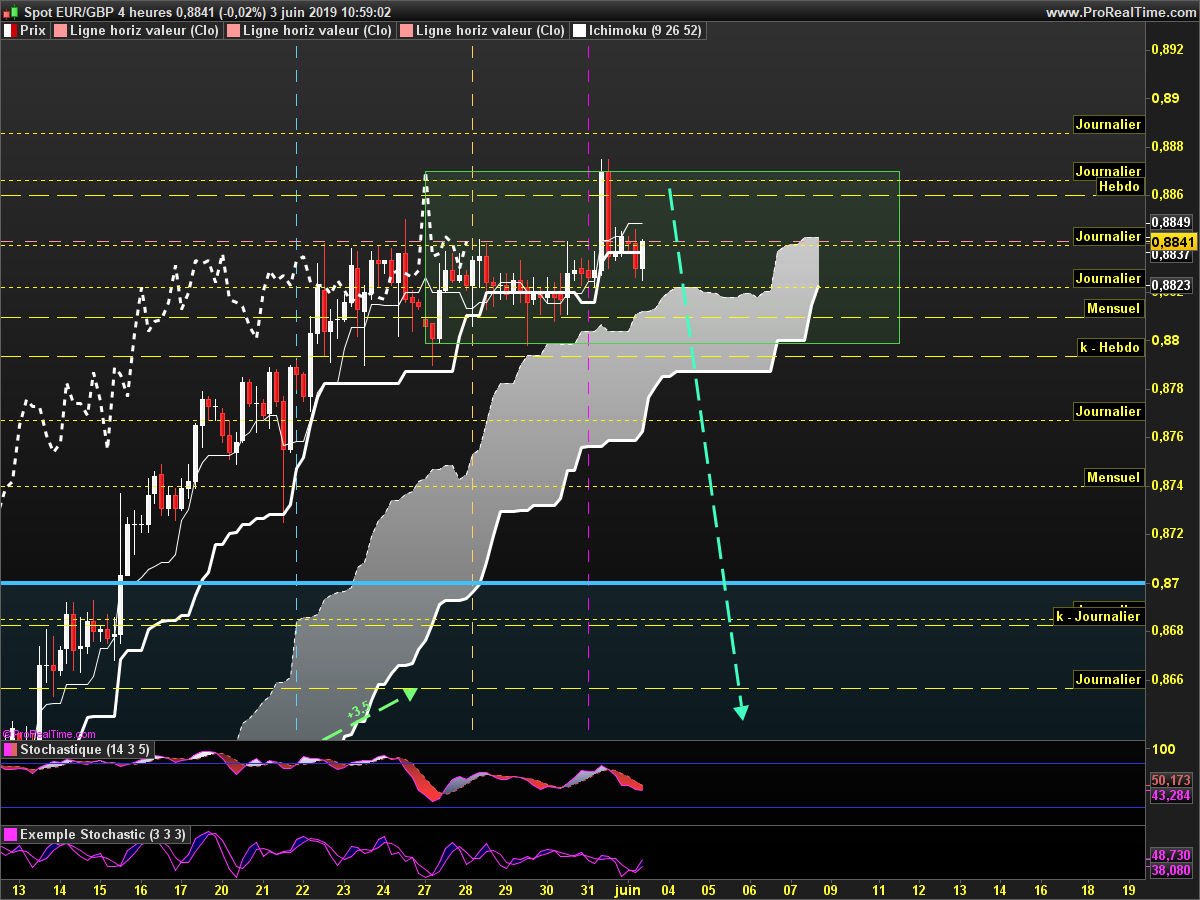The height and width of the screenshot is (900, 1200).
Task: Open the second Ligne horiz valeur (Clo) legend
Action: click(317, 31)
